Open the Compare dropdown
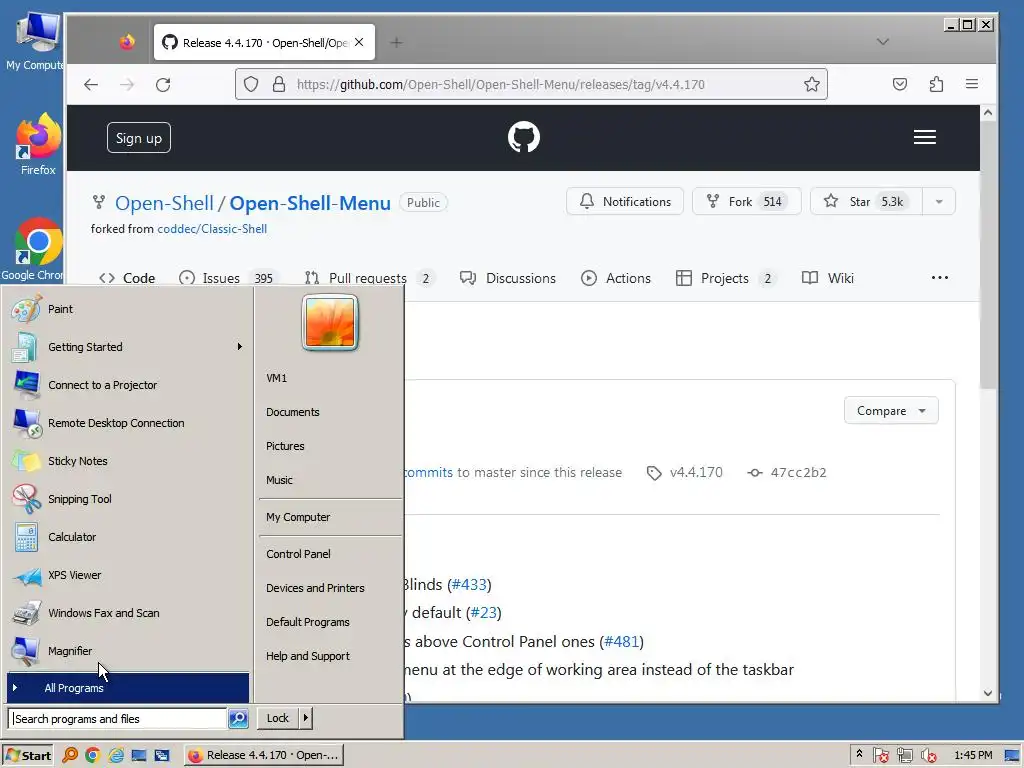The image size is (1024, 768). click(891, 411)
